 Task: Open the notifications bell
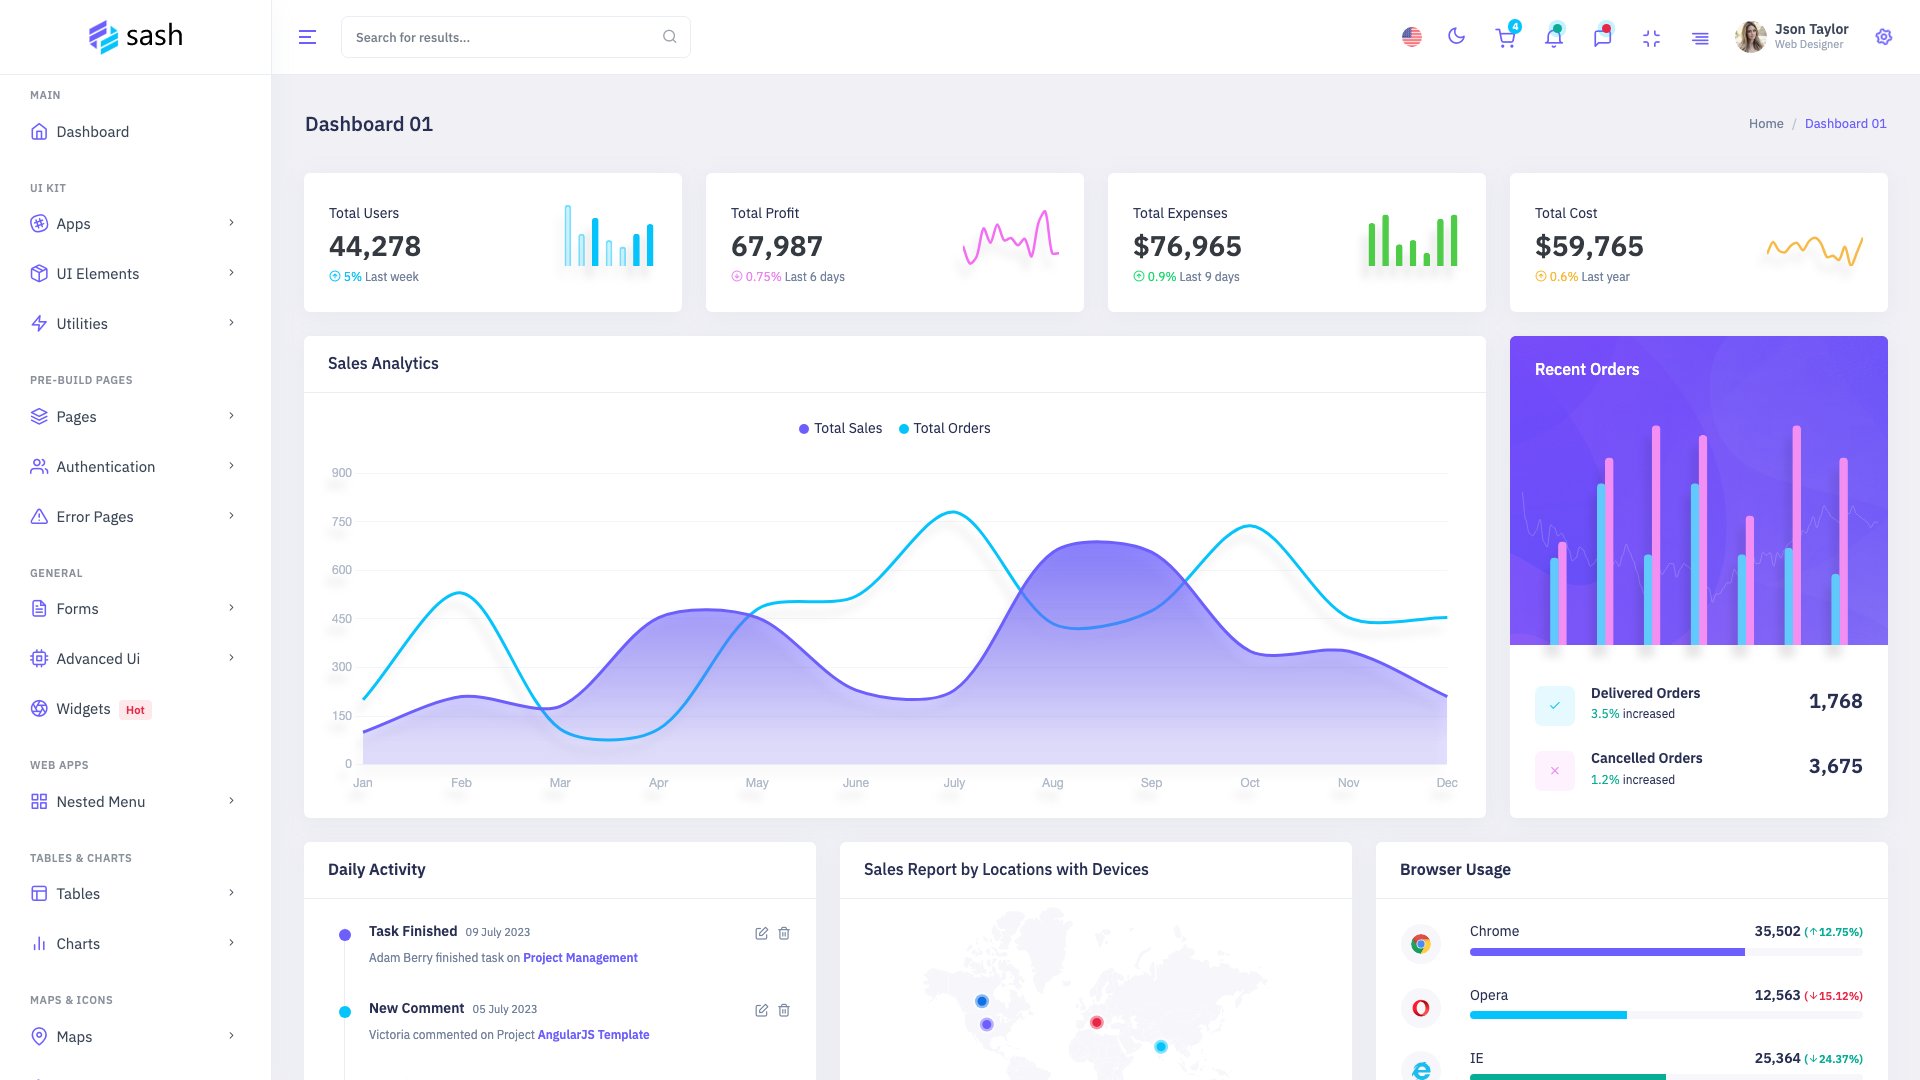pyautogui.click(x=1553, y=37)
